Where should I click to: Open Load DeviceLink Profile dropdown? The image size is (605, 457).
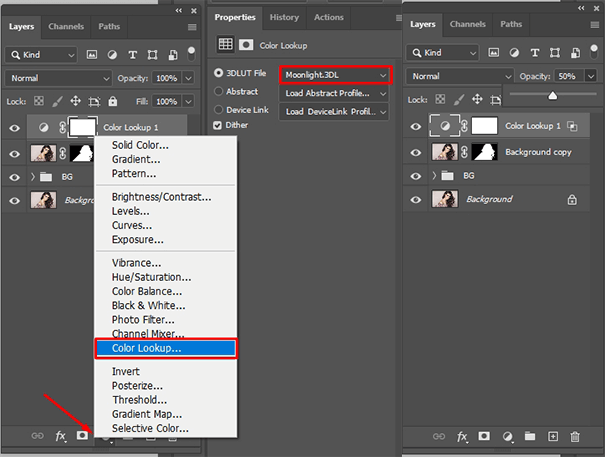334,112
